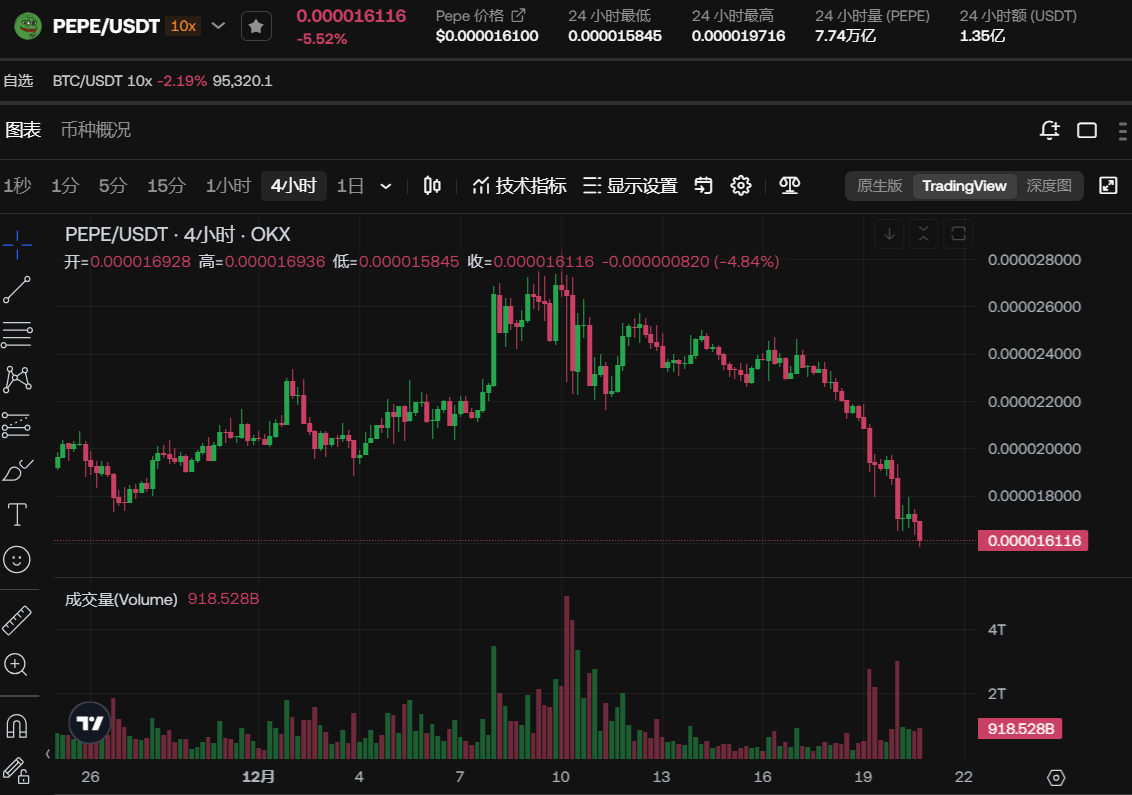This screenshot has height=795, width=1132.
Task: Click the price alert bell icon
Action: pyautogui.click(x=1049, y=130)
